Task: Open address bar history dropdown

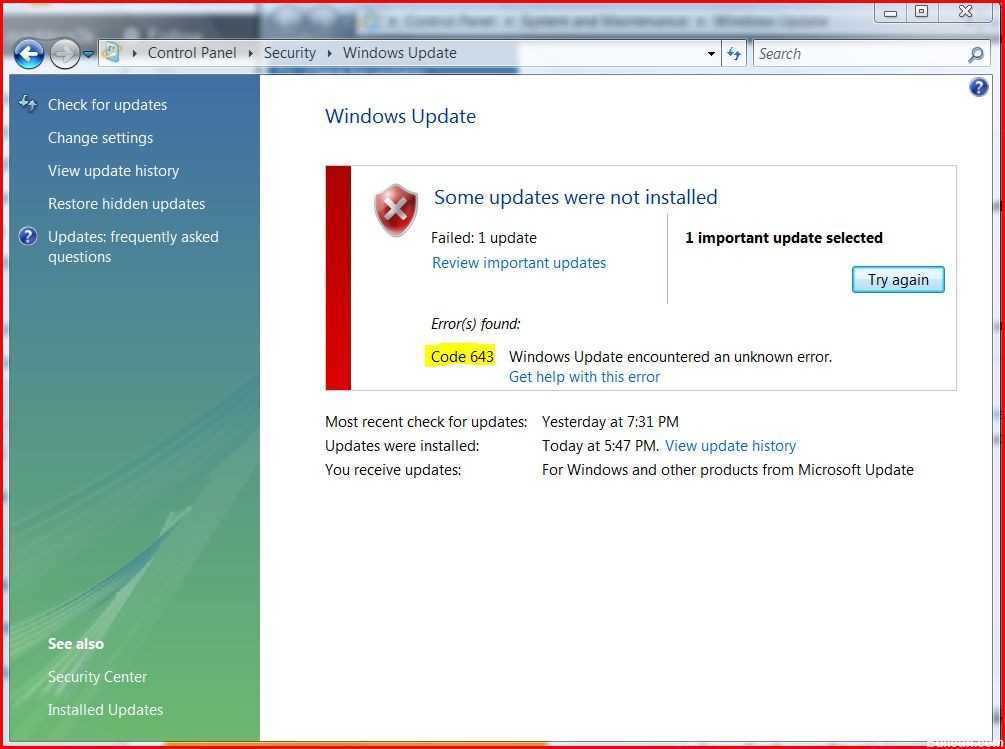Action: 711,54
